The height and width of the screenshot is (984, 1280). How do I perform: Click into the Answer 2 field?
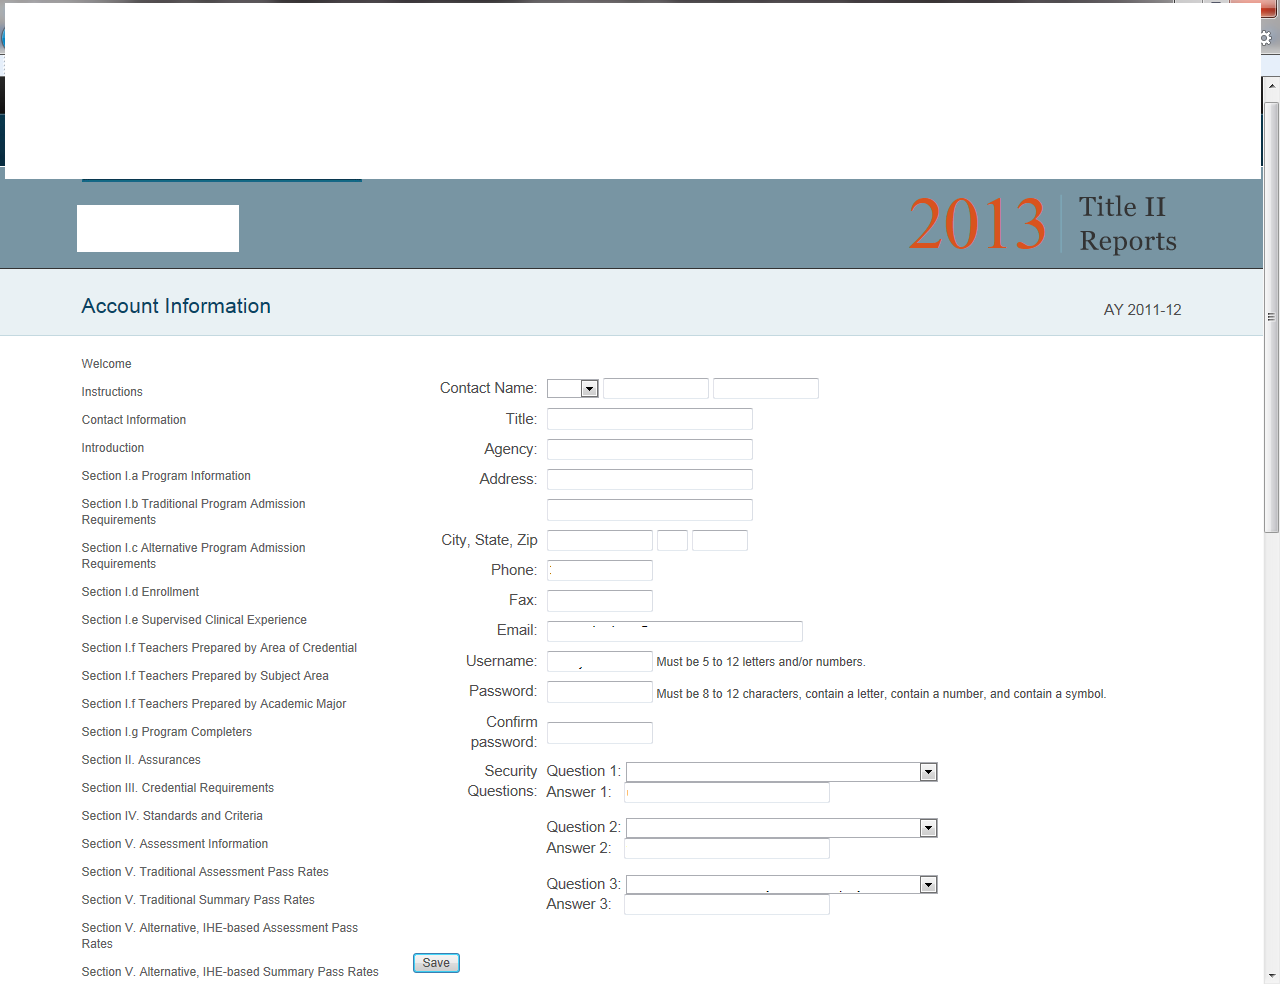coord(727,849)
